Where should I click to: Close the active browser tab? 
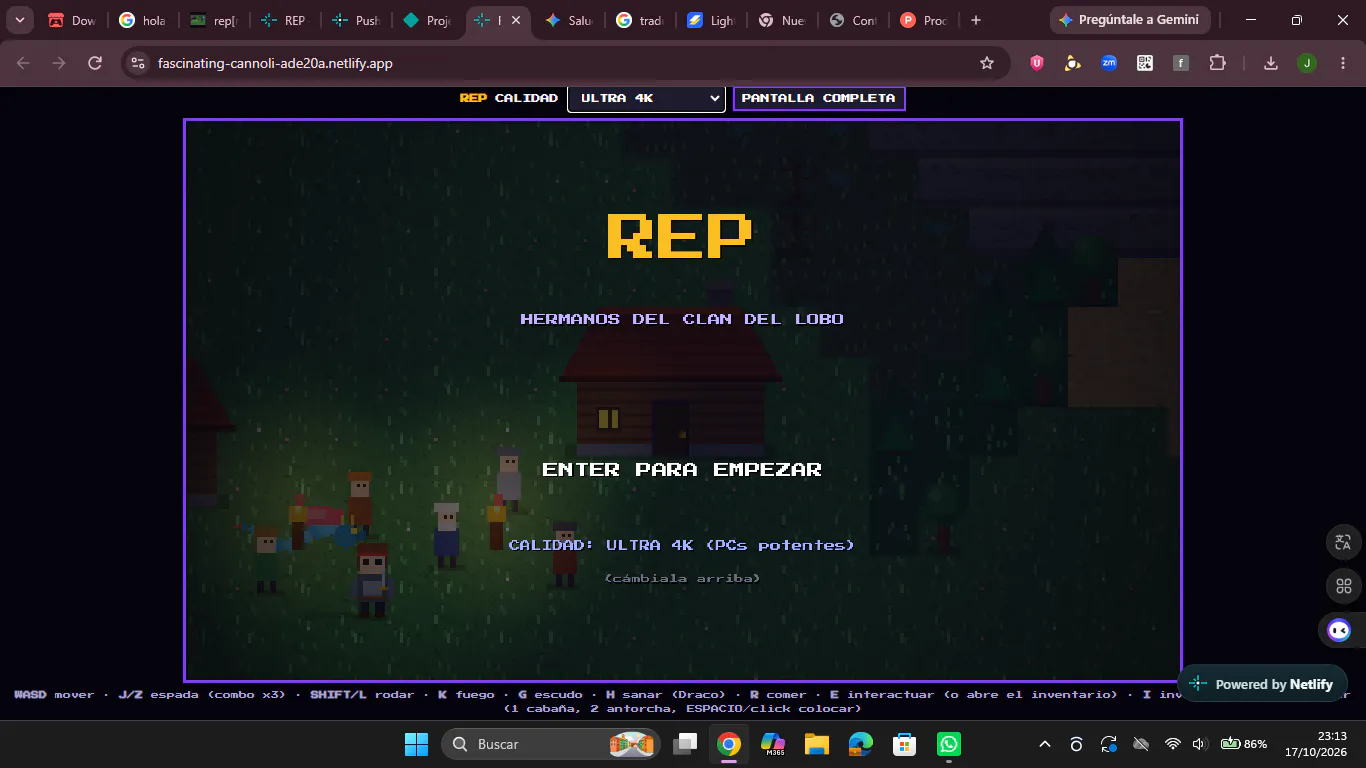pyautogui.click(x=516, y=20)
